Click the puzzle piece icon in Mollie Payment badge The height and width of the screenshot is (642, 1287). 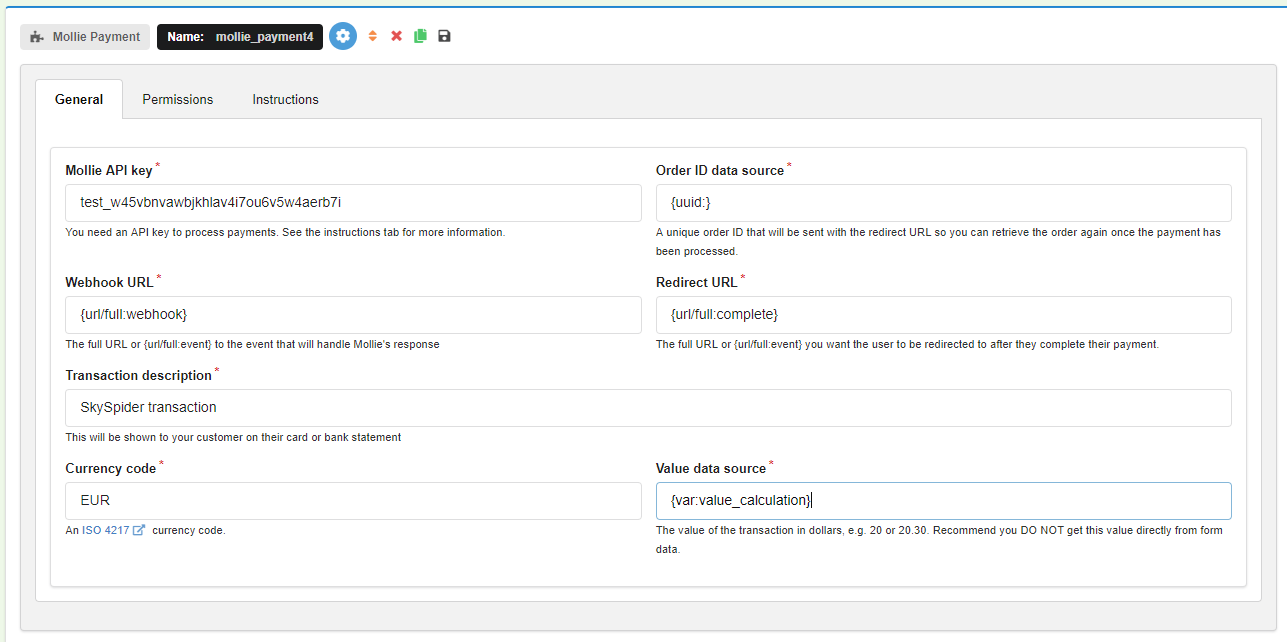coord(37,37)
